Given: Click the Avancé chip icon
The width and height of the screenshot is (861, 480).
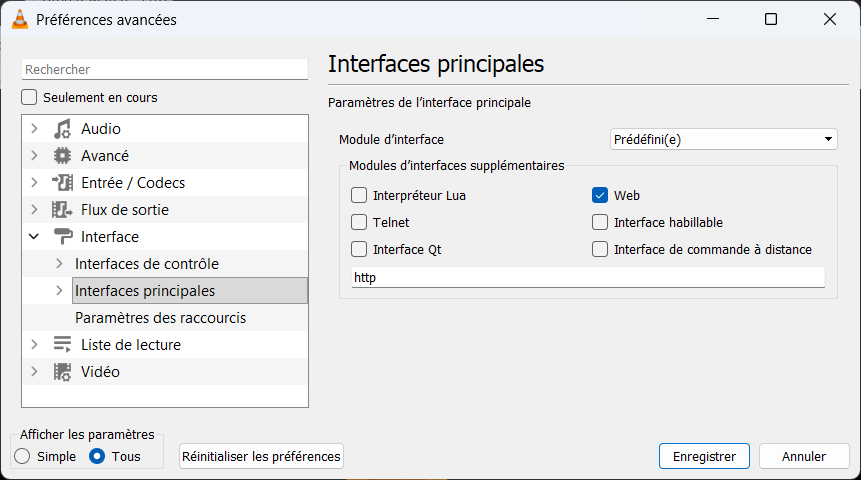Looking at the screenshot, I should 63,156.
